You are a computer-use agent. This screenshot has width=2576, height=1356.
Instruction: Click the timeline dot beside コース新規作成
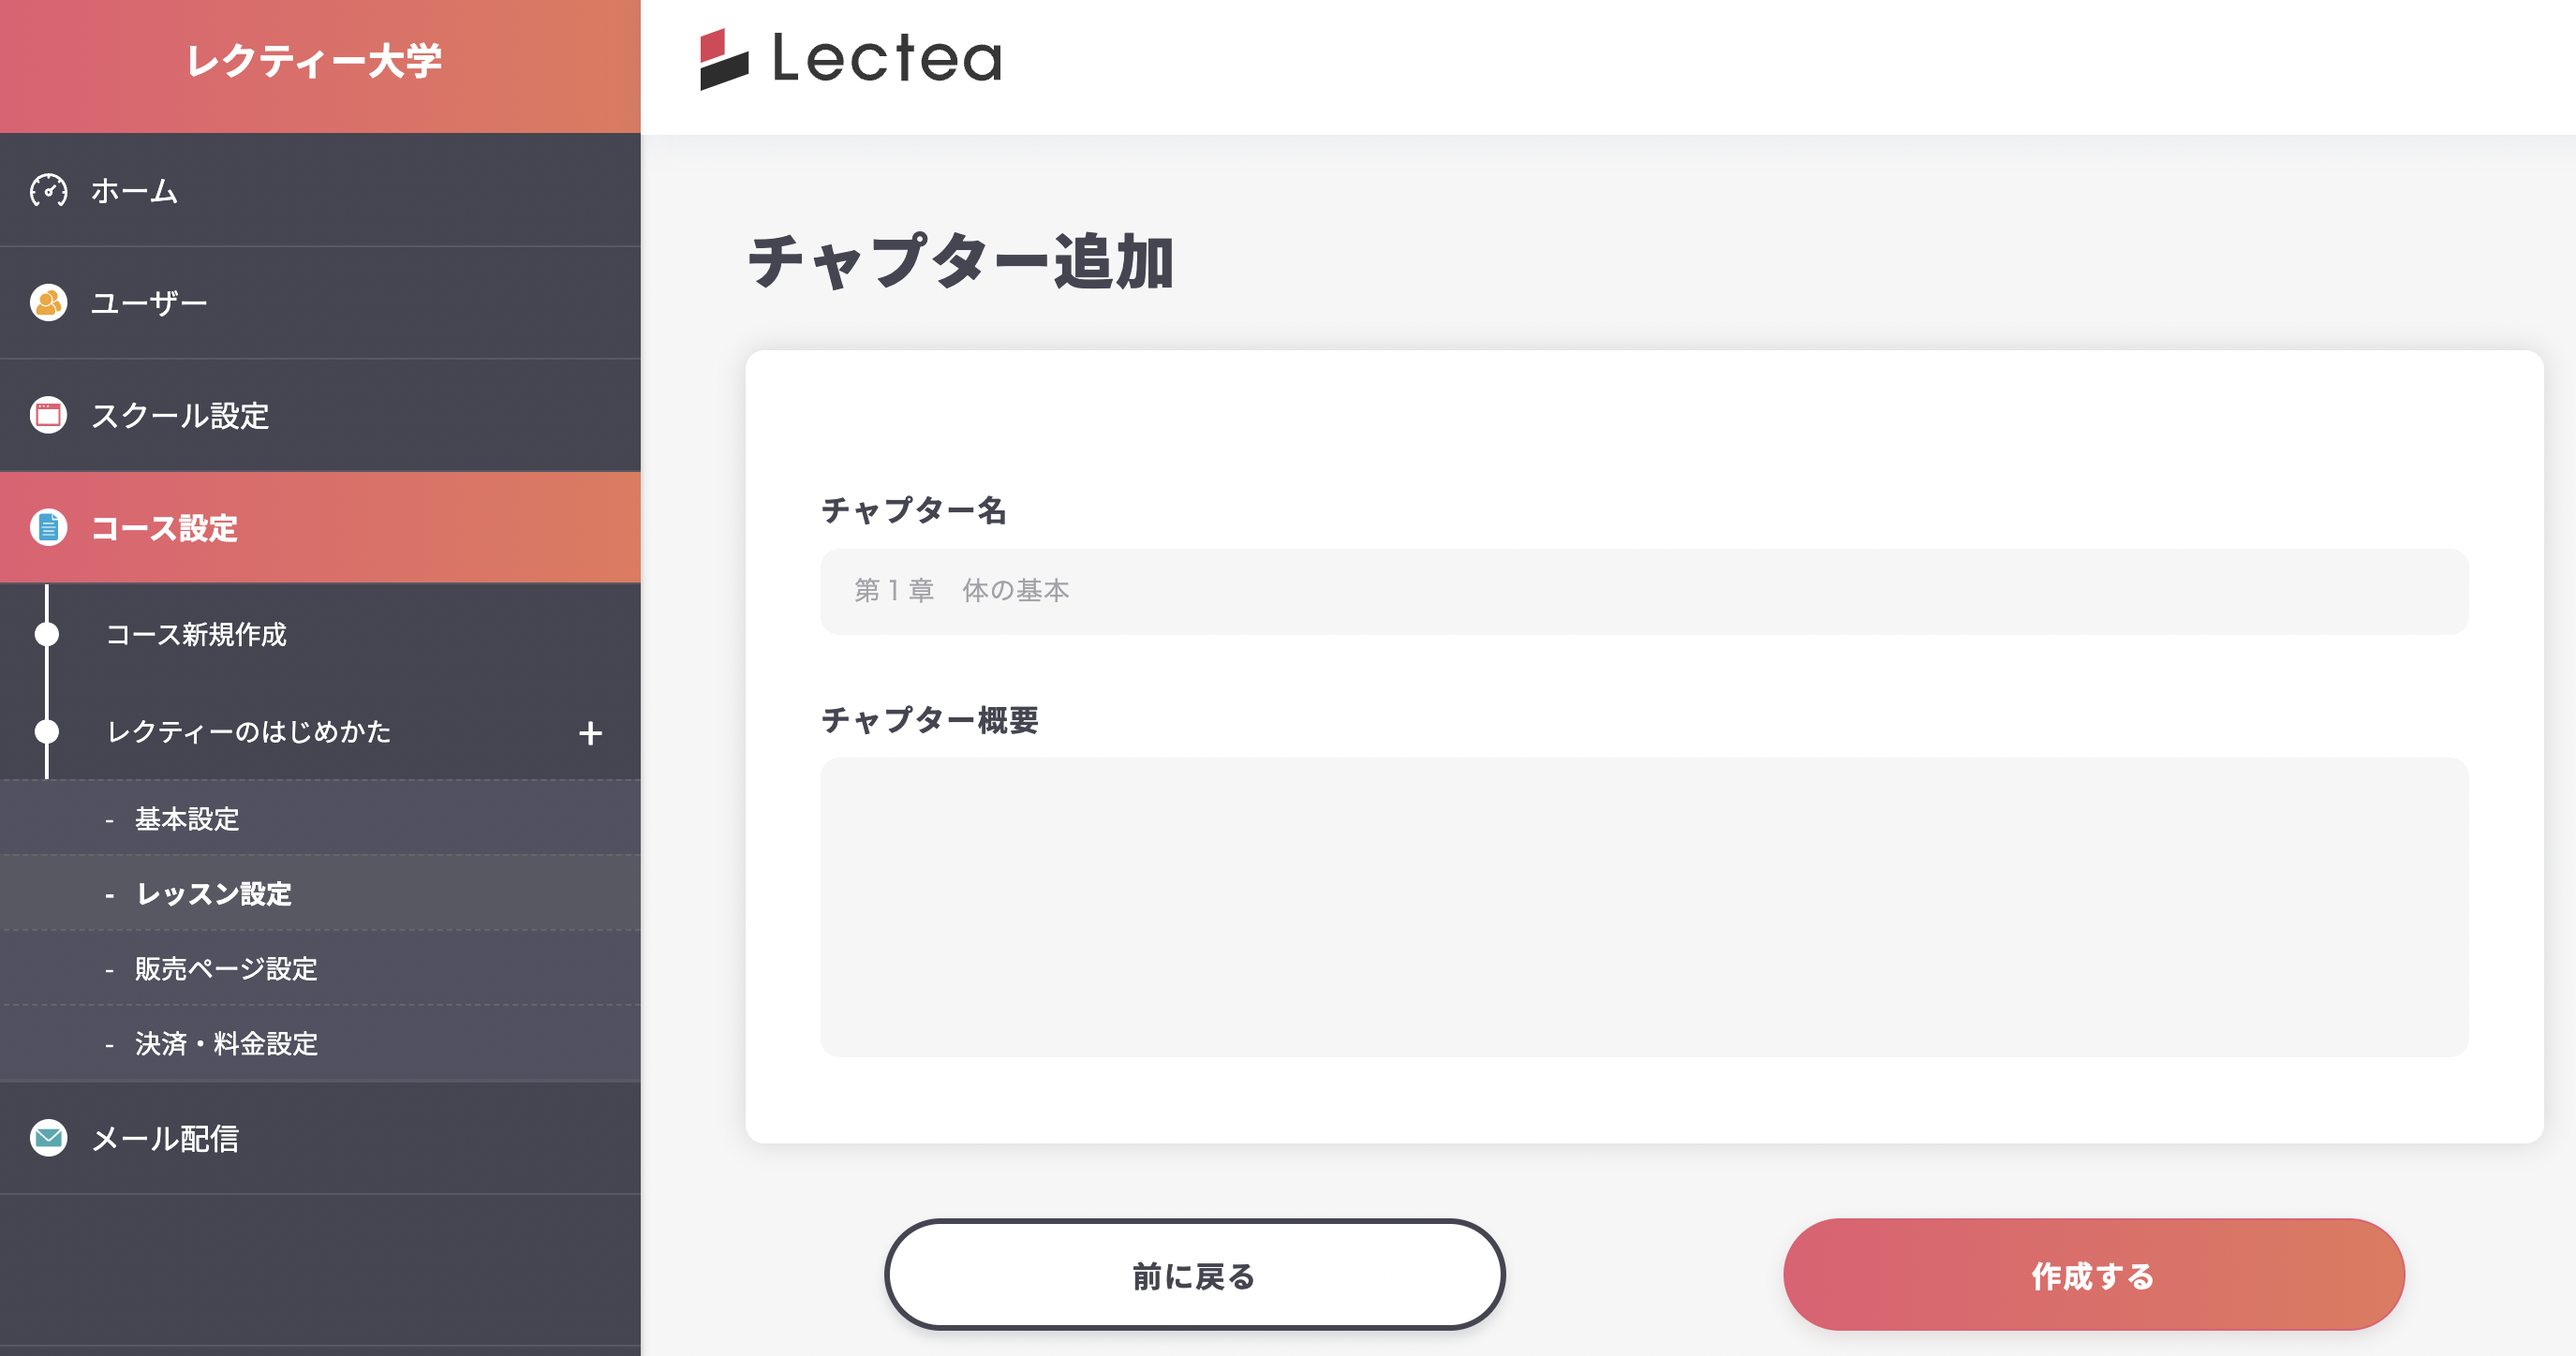(x=47, y=634)
